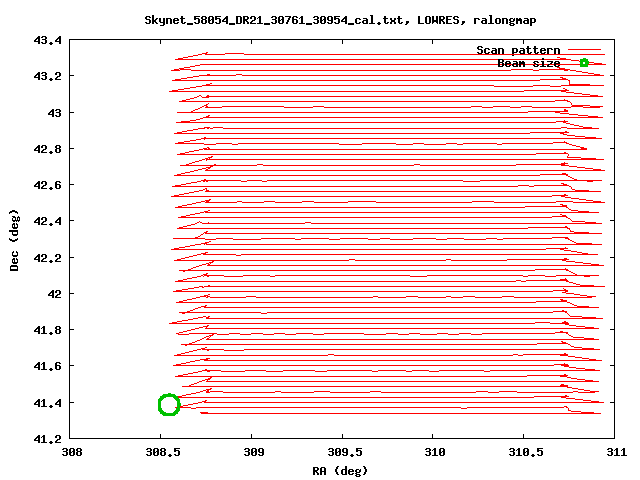Click the large green beam circle near 41.4
Screen dimensions: 640x480
(169, 404)
